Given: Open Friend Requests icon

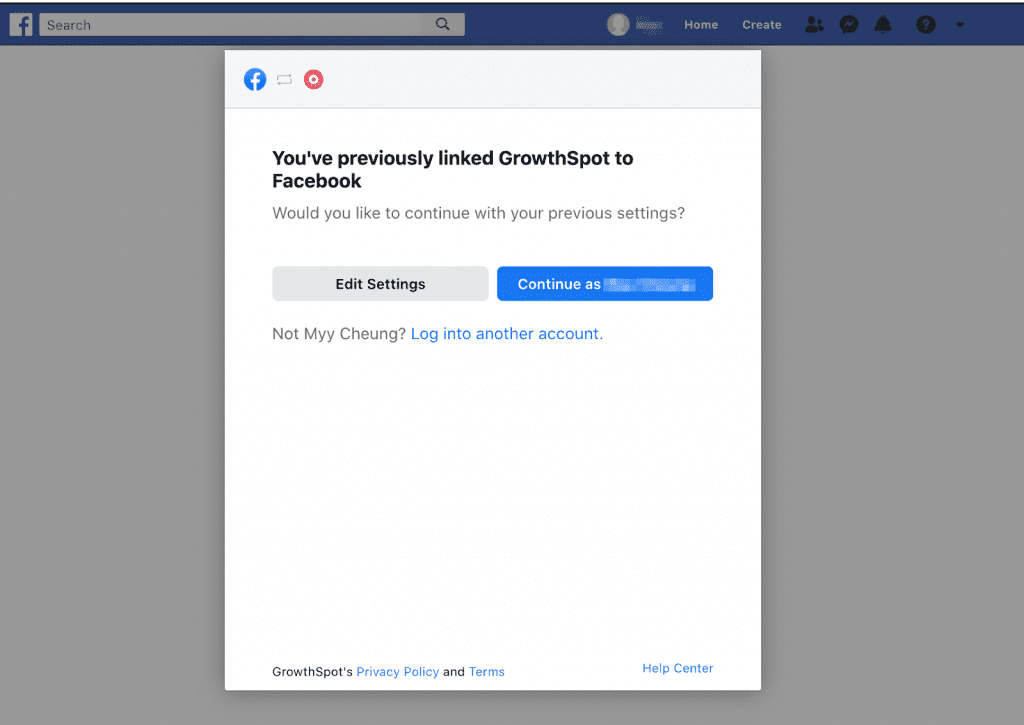Looking at the screenshot, I should point(814,25).
